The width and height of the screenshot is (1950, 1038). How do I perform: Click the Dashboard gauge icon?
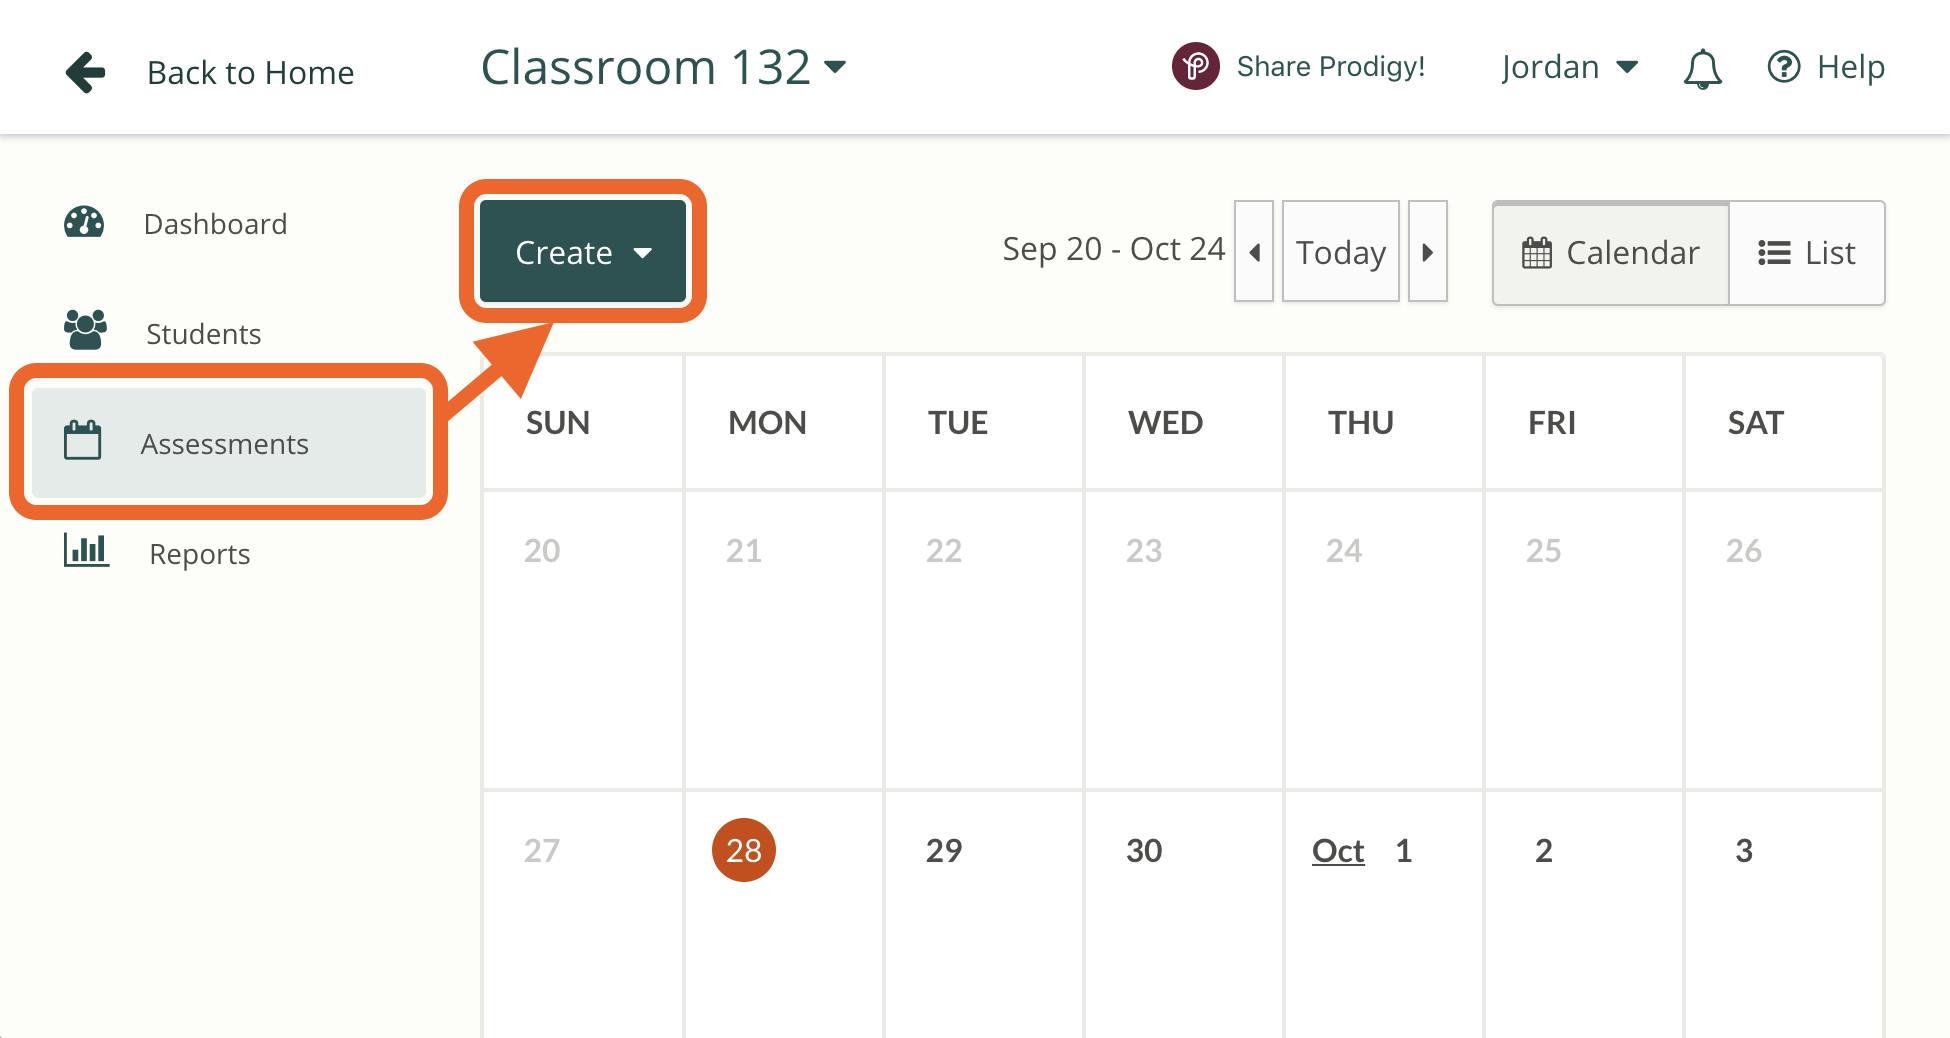click(84, 223)
